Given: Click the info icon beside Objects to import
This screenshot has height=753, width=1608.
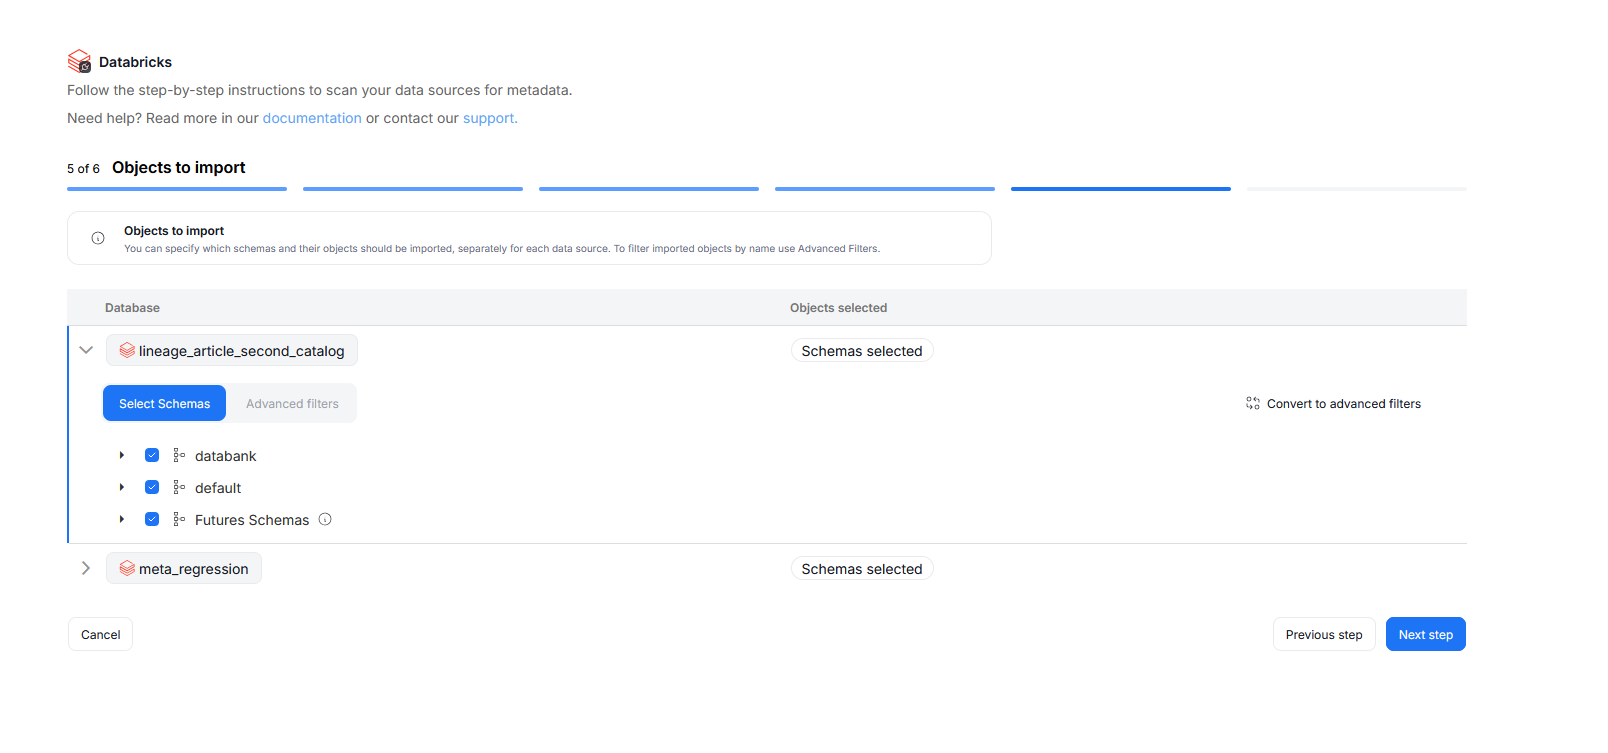Looking at the screenshot, I should pos(98,238).
